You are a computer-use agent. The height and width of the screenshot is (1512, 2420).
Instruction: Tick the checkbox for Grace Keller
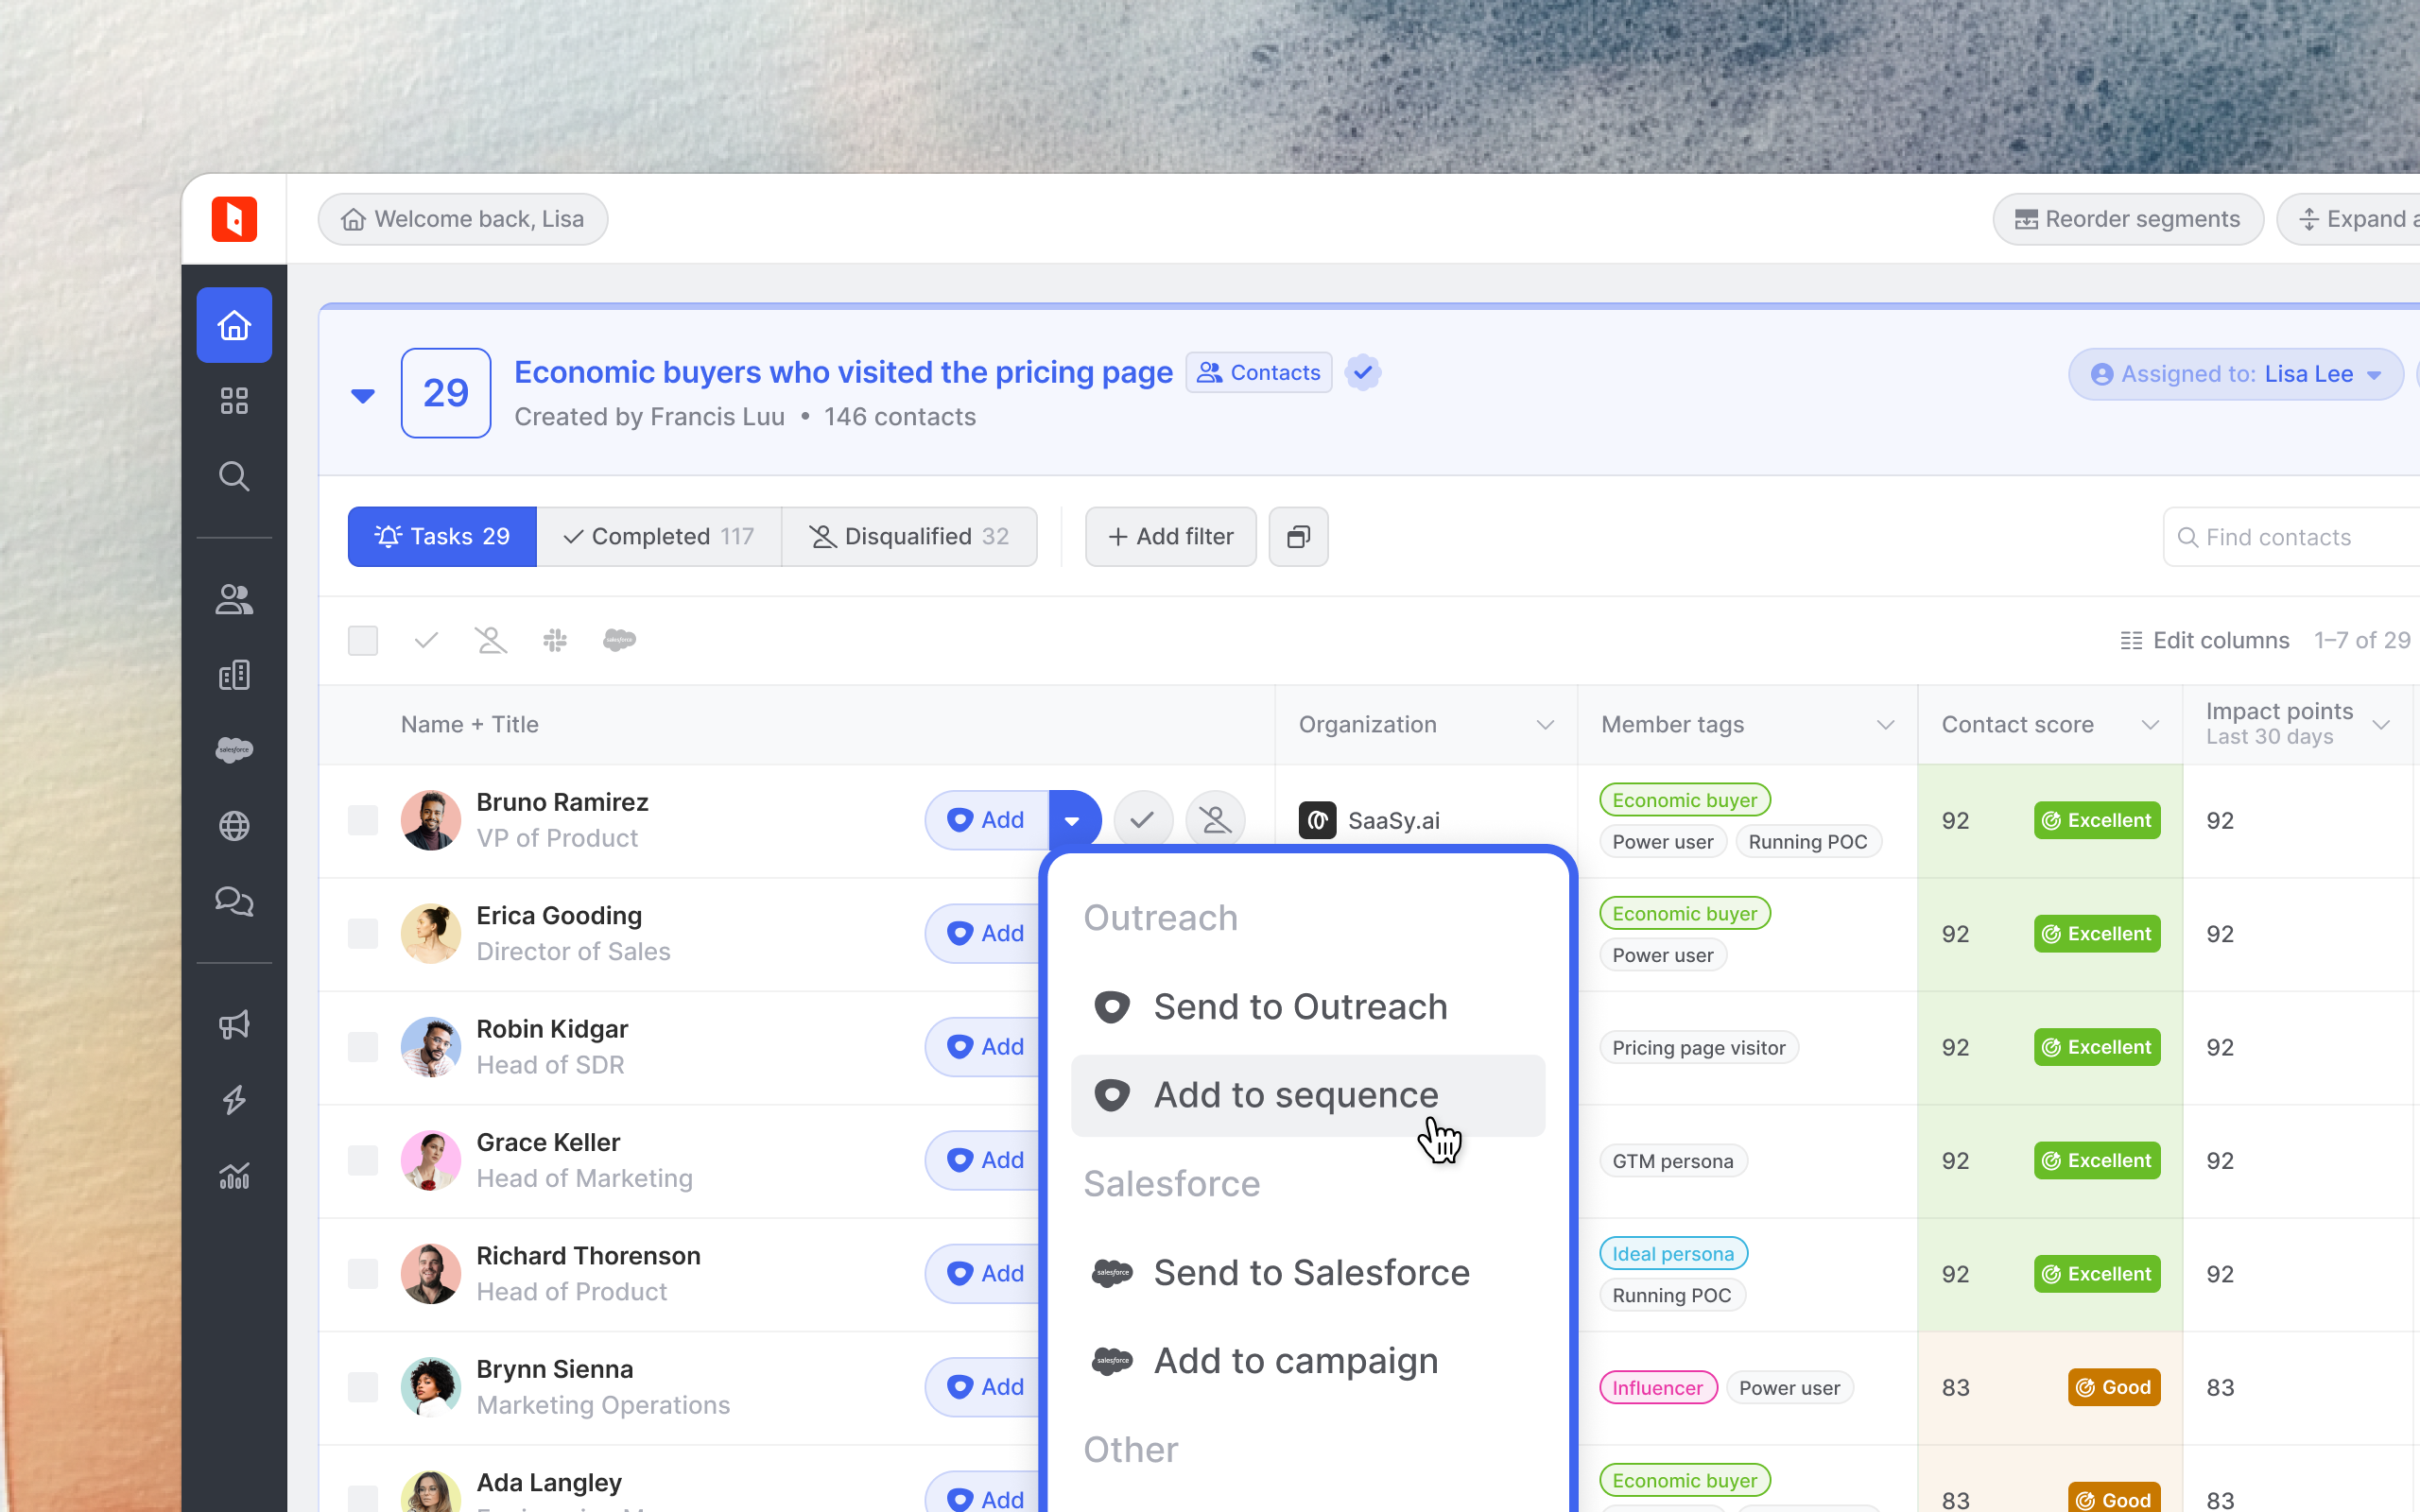point(363,1160)
